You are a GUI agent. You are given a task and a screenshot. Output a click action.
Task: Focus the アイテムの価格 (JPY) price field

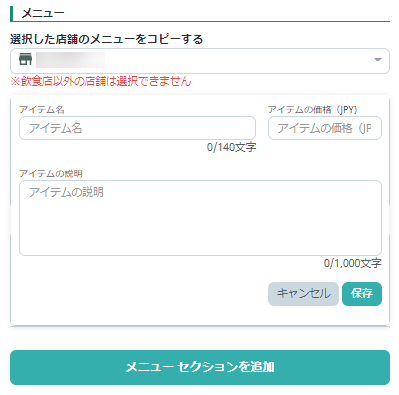325,128
